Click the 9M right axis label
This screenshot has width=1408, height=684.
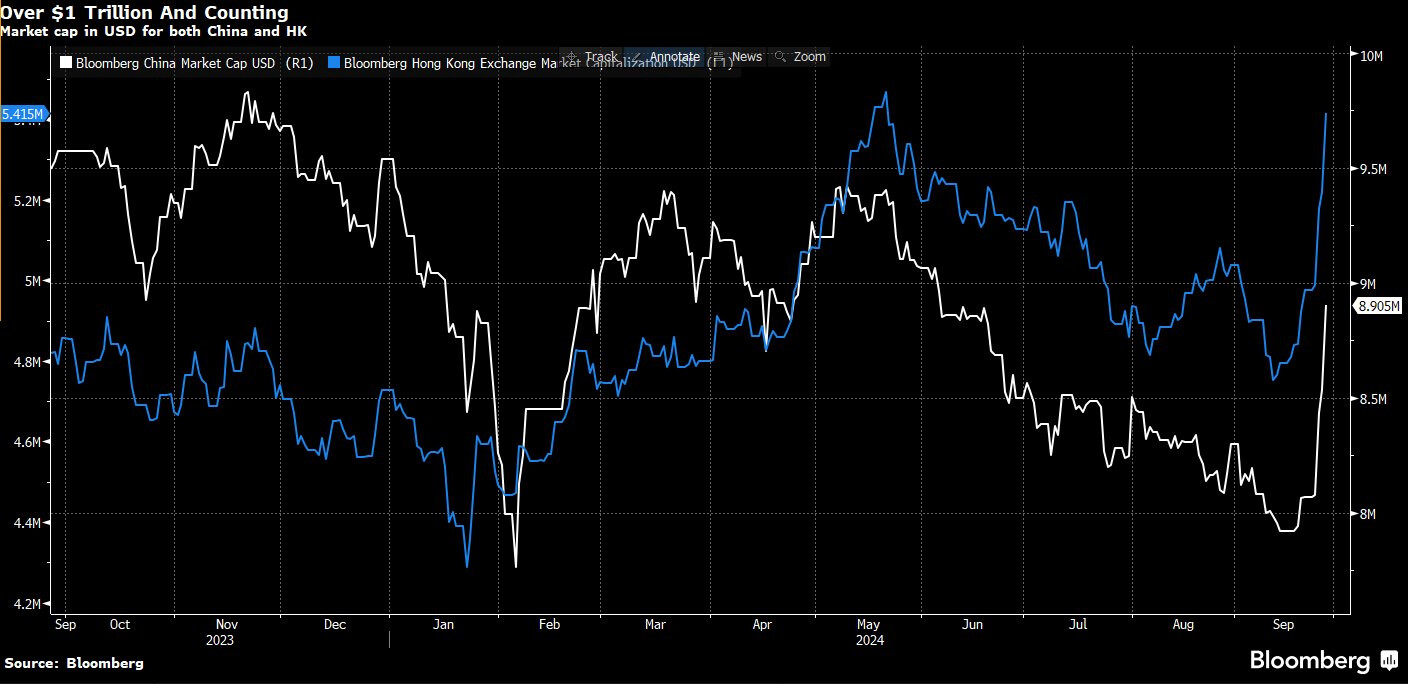point(1368,284)
